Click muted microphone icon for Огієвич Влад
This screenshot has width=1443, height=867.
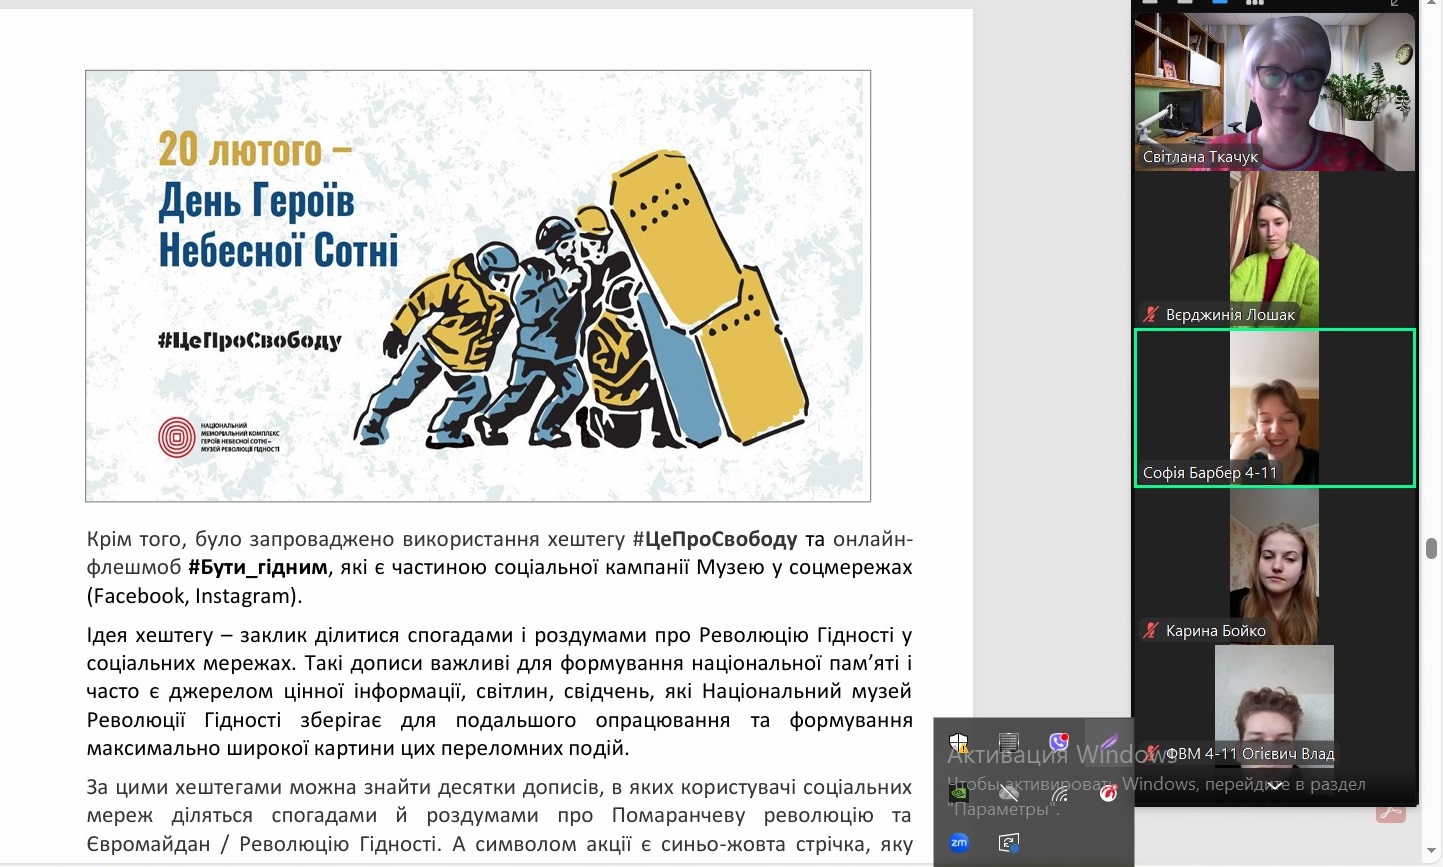click(1152, 753)
